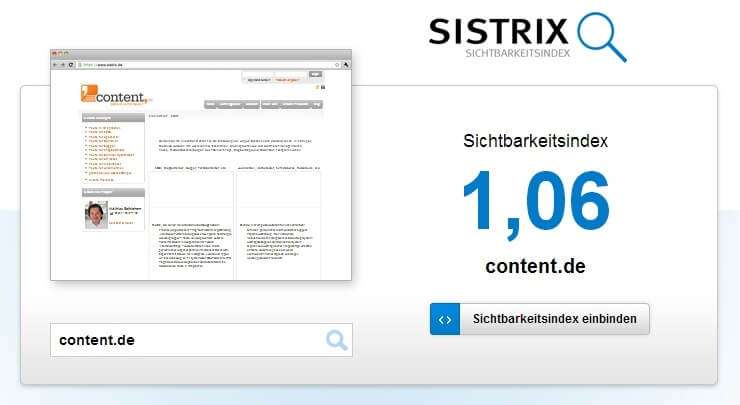The height and width of the screenshot is (405, 740).
Task: Click the search magnifier icon in the domain field
Action: coord(337,340)
